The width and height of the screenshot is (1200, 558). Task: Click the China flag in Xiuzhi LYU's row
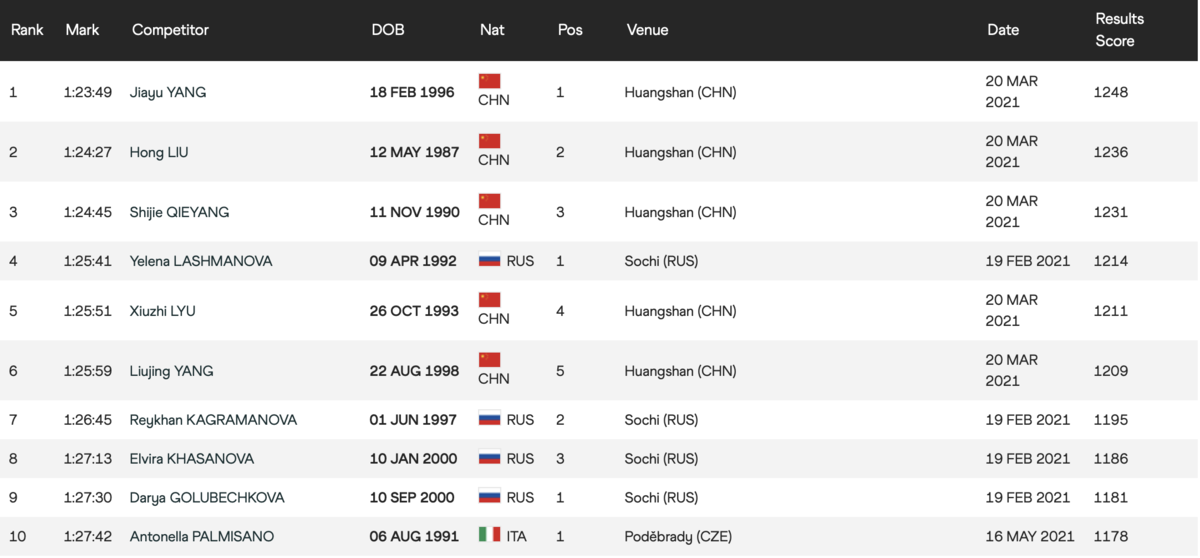(489, 300)
